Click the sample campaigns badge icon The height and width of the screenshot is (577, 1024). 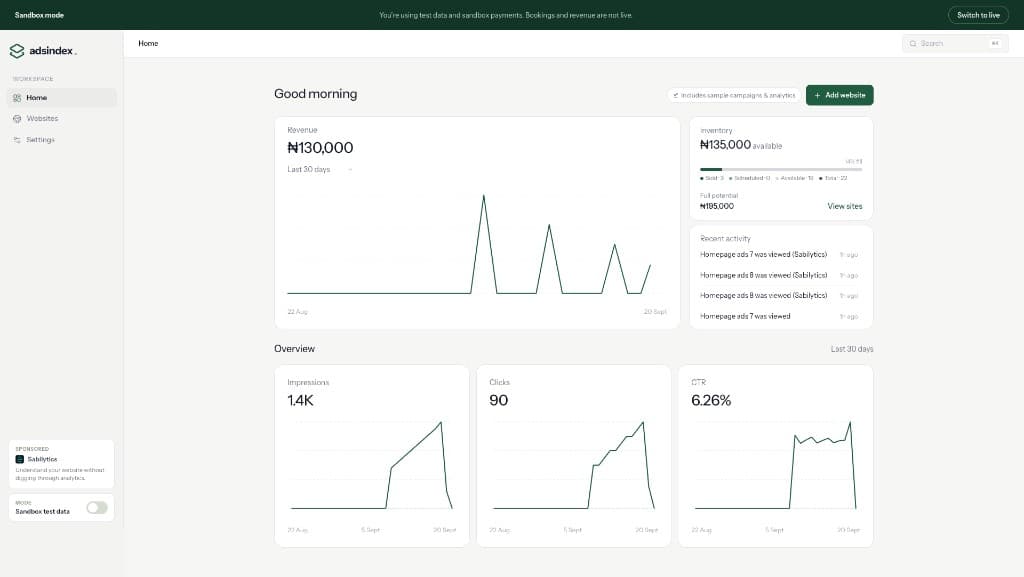tap(676, 95)
